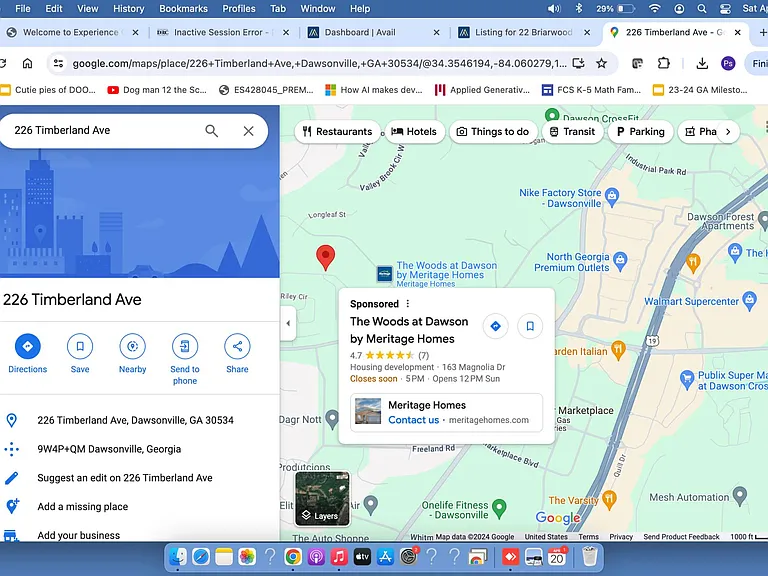The height and width of the screenshot is (576, 768).
Task: Get directions to The Woods at Dawson
Action: point(495,326)
